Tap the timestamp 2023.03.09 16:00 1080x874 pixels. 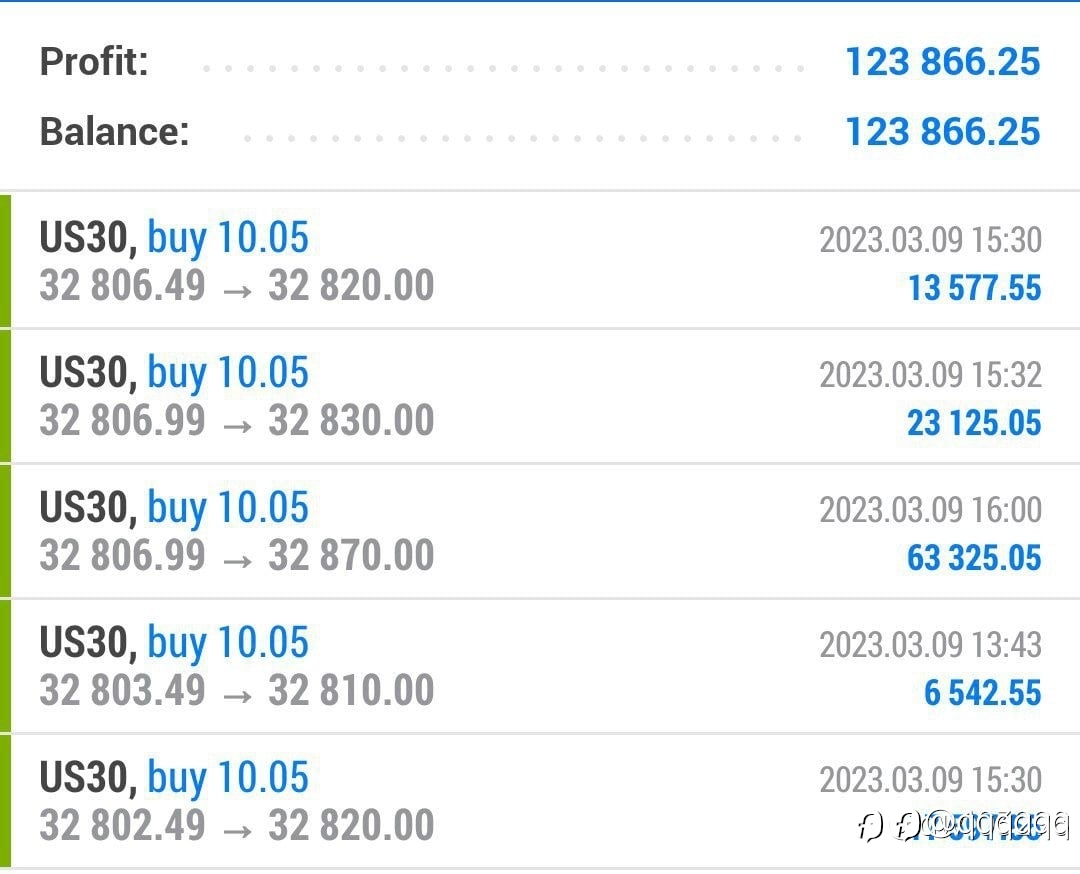click(931, 510)
